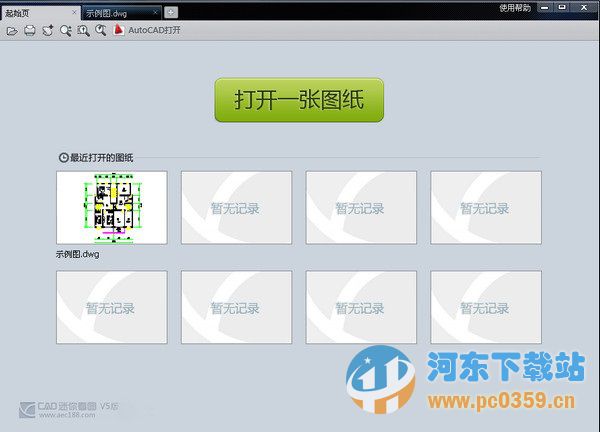
Task: Click the clock icon beside 最近打开的图纸
Action: tap(64, 158)
